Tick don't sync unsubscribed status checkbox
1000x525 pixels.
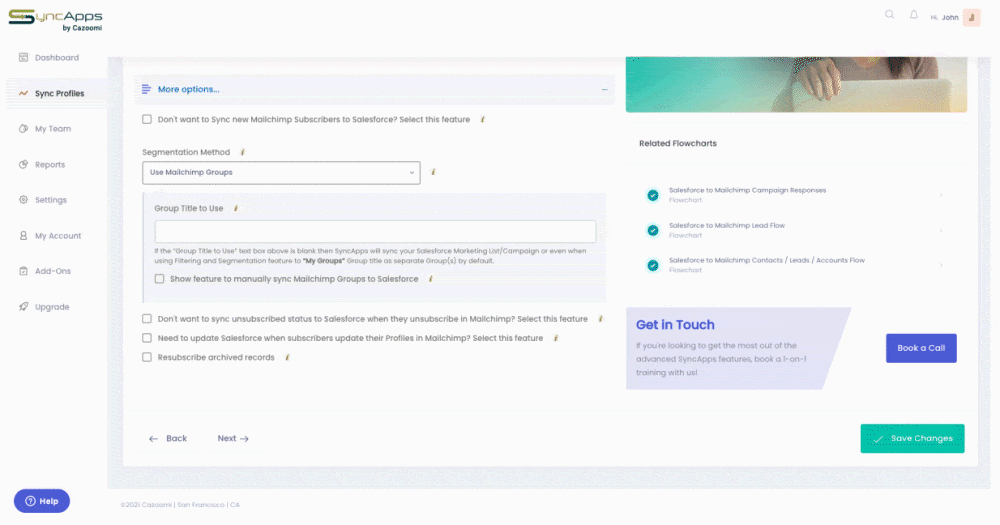[x=147, y=318]
